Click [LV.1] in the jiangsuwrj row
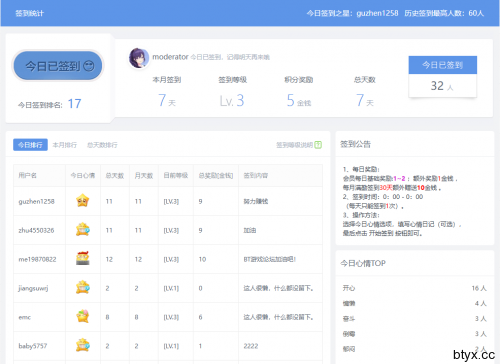The height and width of the screenshot is (364, 500). (171, 288)
